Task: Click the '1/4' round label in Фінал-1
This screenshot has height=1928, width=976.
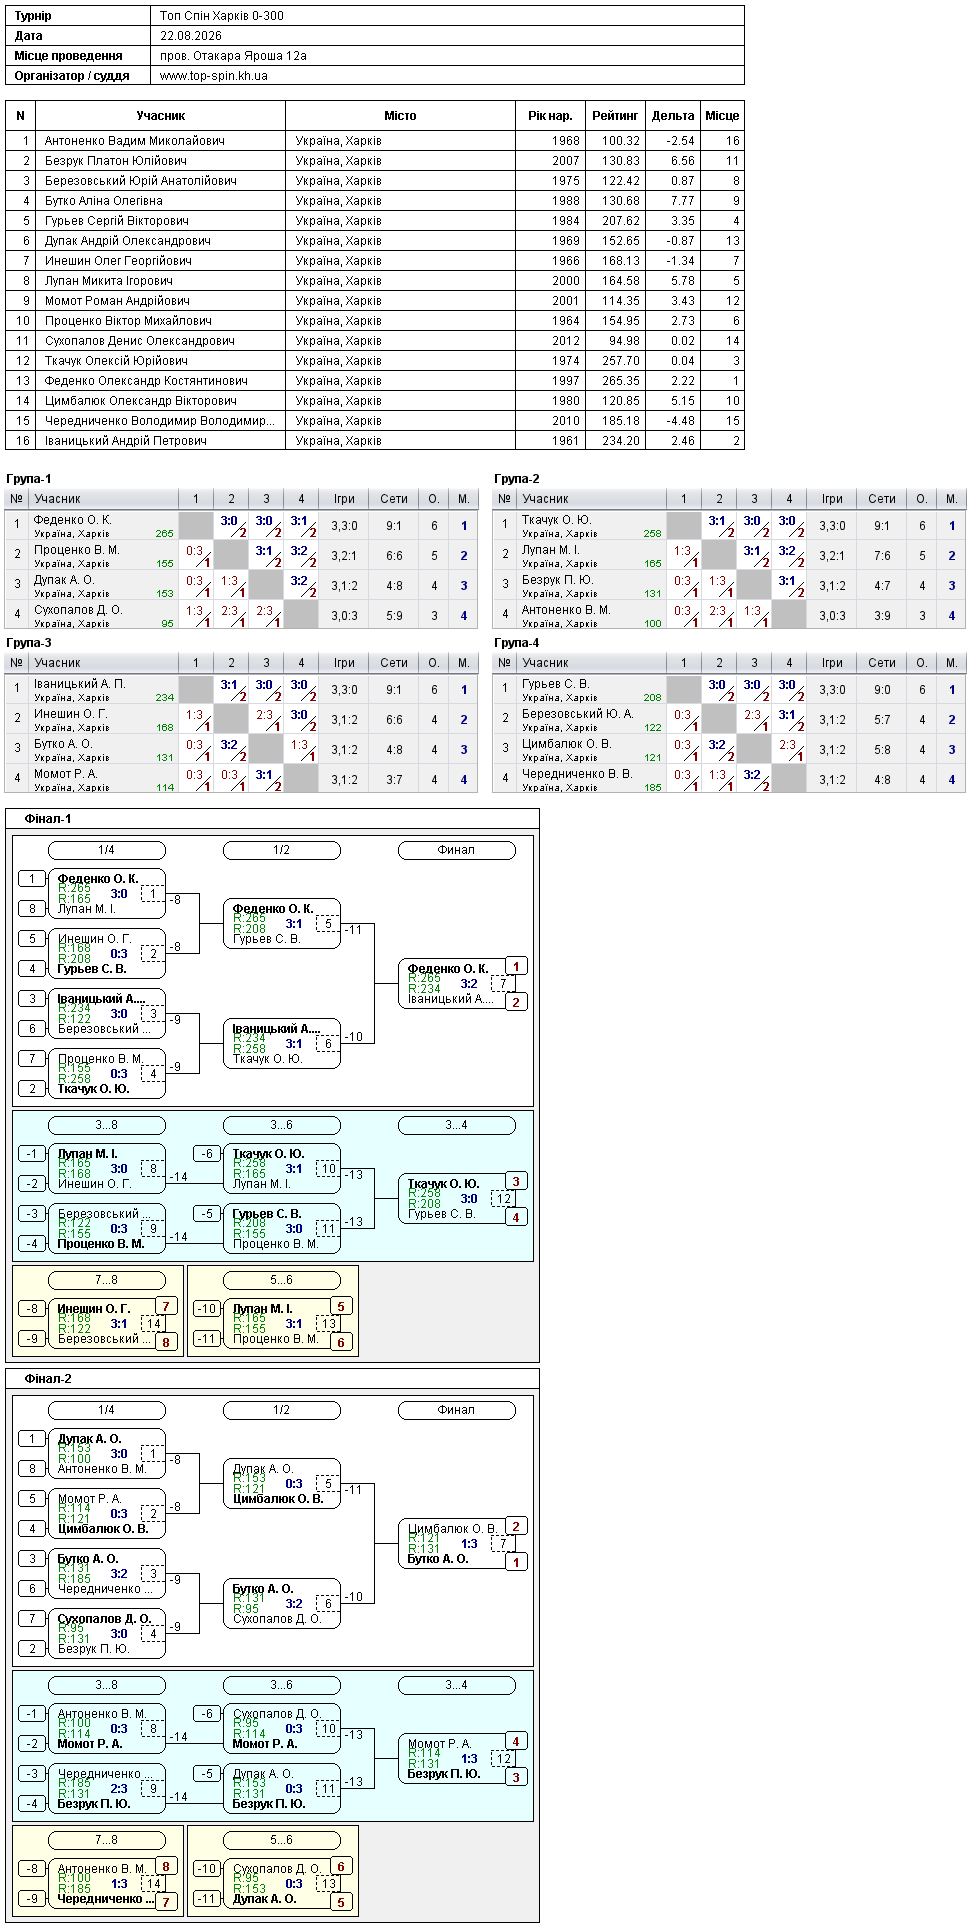Action: click(106, 850)
